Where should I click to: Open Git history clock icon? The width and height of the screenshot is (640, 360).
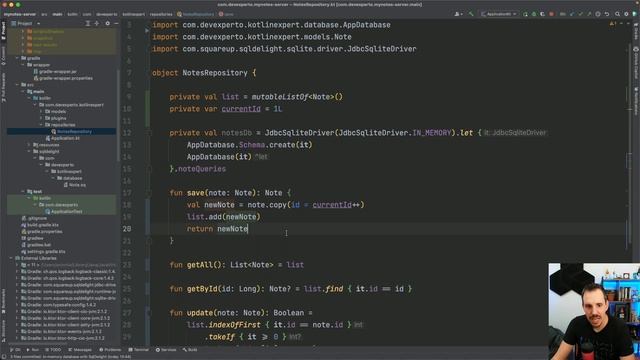coord(598,14)
